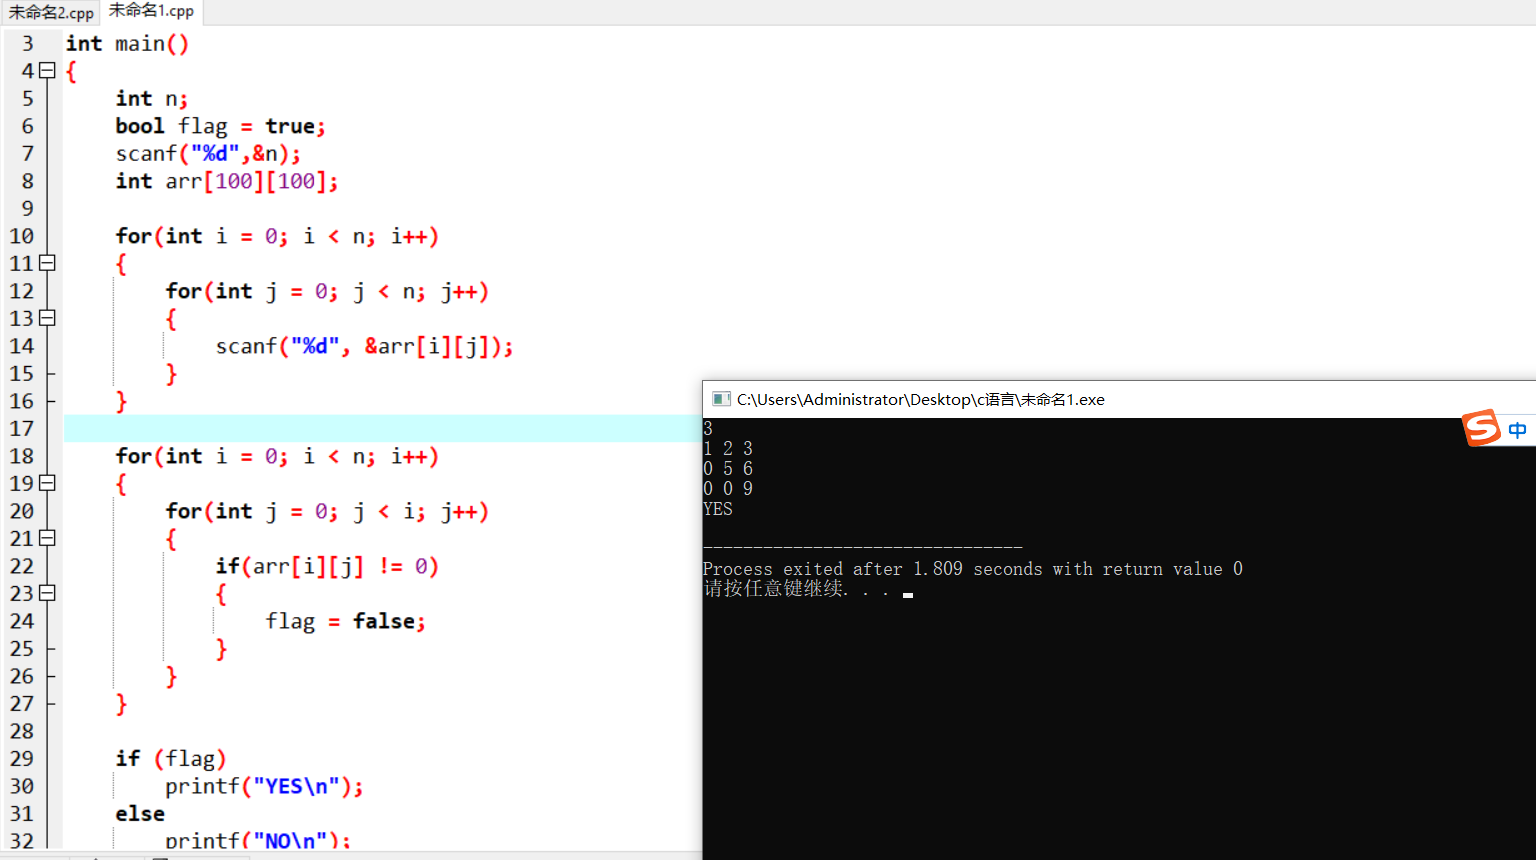Click the printf("YES\n"); line
Image resolution: width=1536 pixels, height=860 pixels.
[264, 786]
